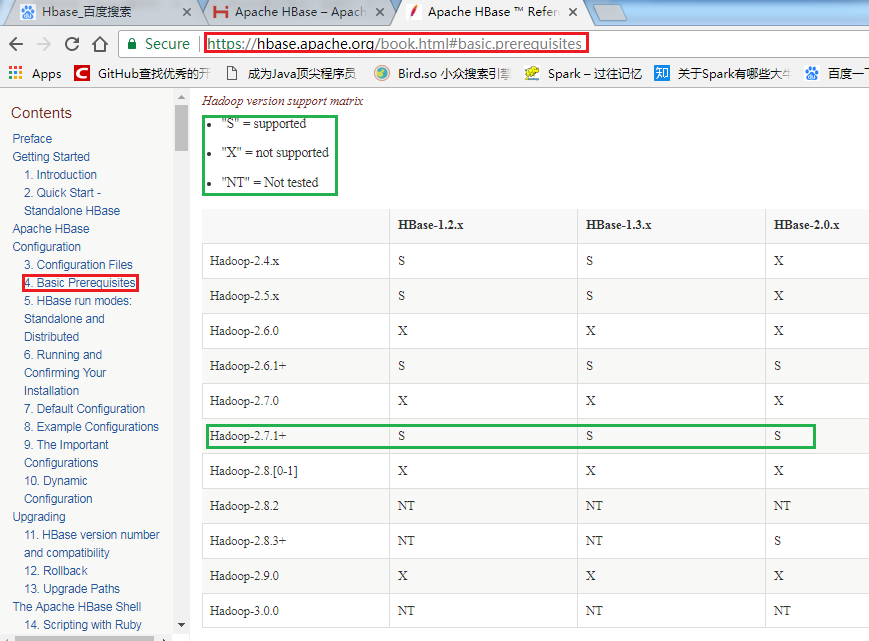Close the Apache HBase – Apache tab
The image size is (869, 641).
(x=380, y=12)
